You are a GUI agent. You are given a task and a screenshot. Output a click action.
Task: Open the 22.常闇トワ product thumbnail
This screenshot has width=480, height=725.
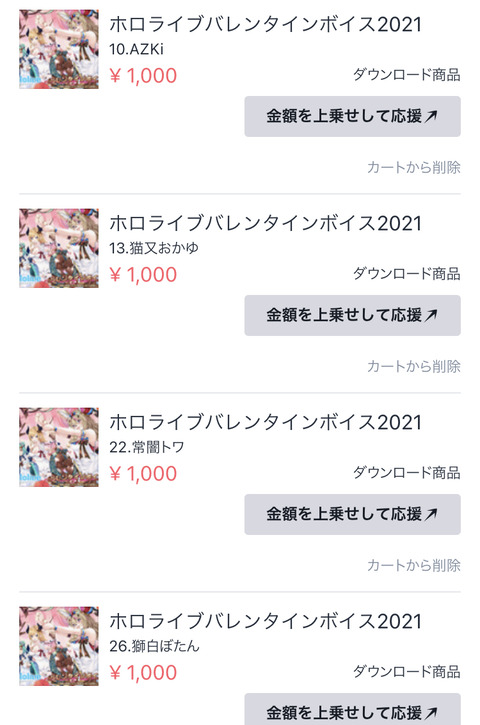click(59, 447)
